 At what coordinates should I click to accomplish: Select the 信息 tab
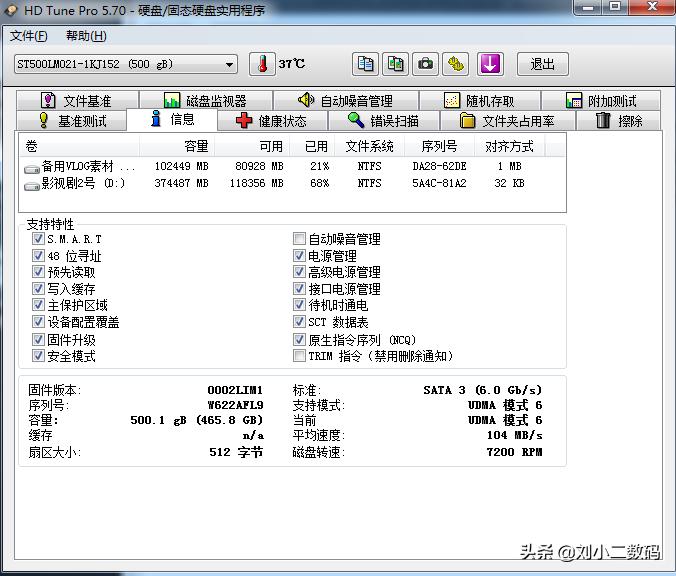(172, 119)
